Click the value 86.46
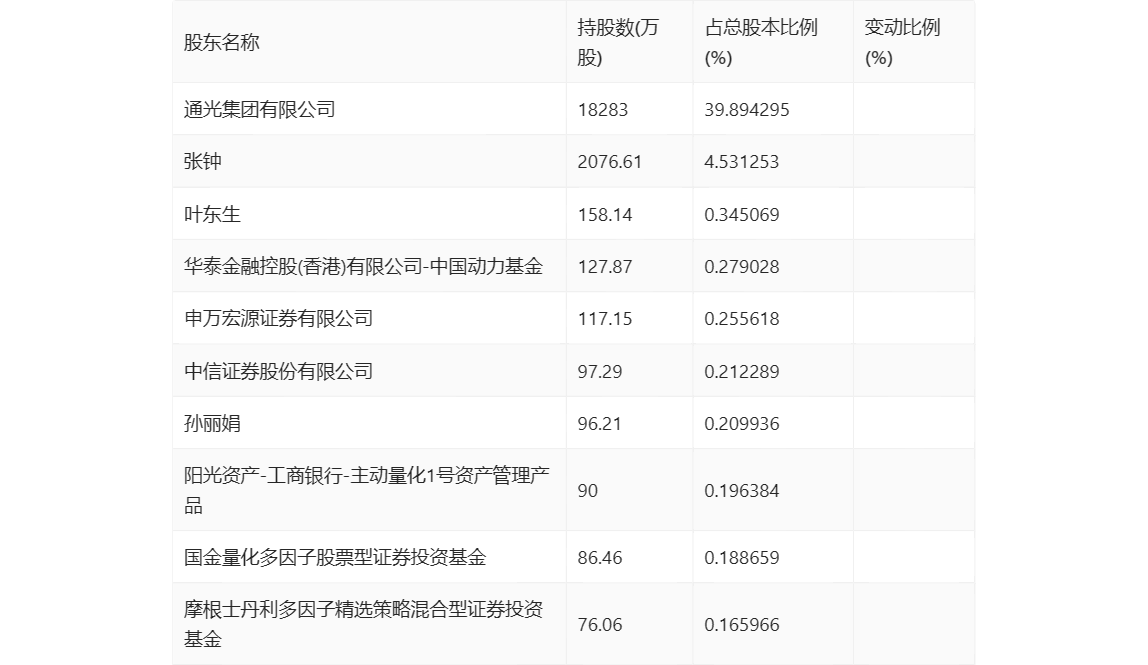This screenshot has width=1148, height=665. tap(600, 557)
